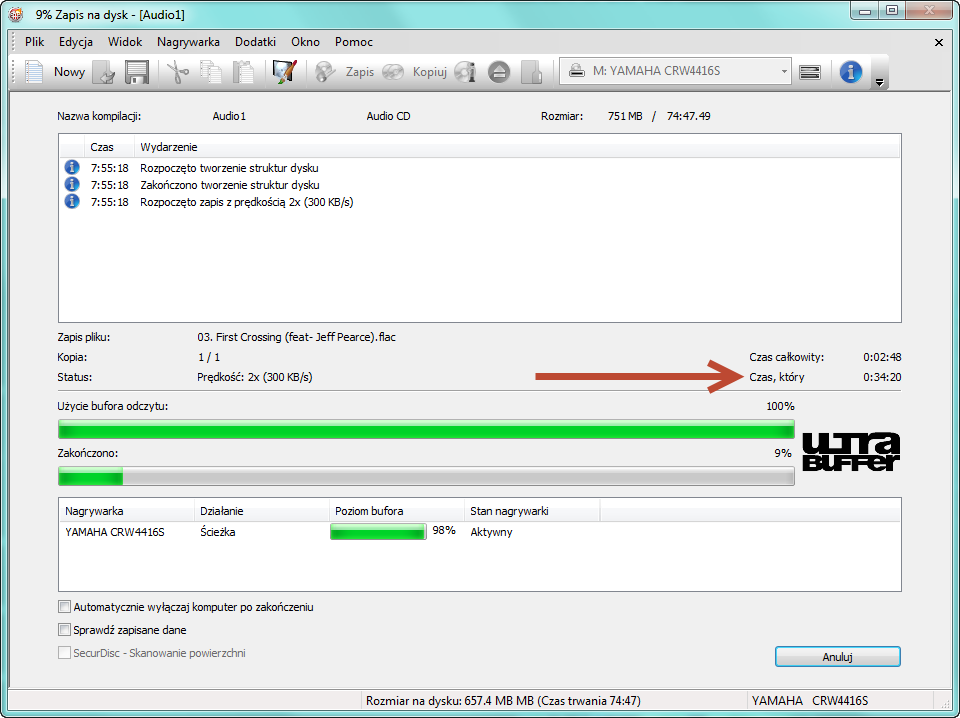
Task: Enable Automatycznie wyłączaj komputer po zakończeniu
Action: pos(64,607)
